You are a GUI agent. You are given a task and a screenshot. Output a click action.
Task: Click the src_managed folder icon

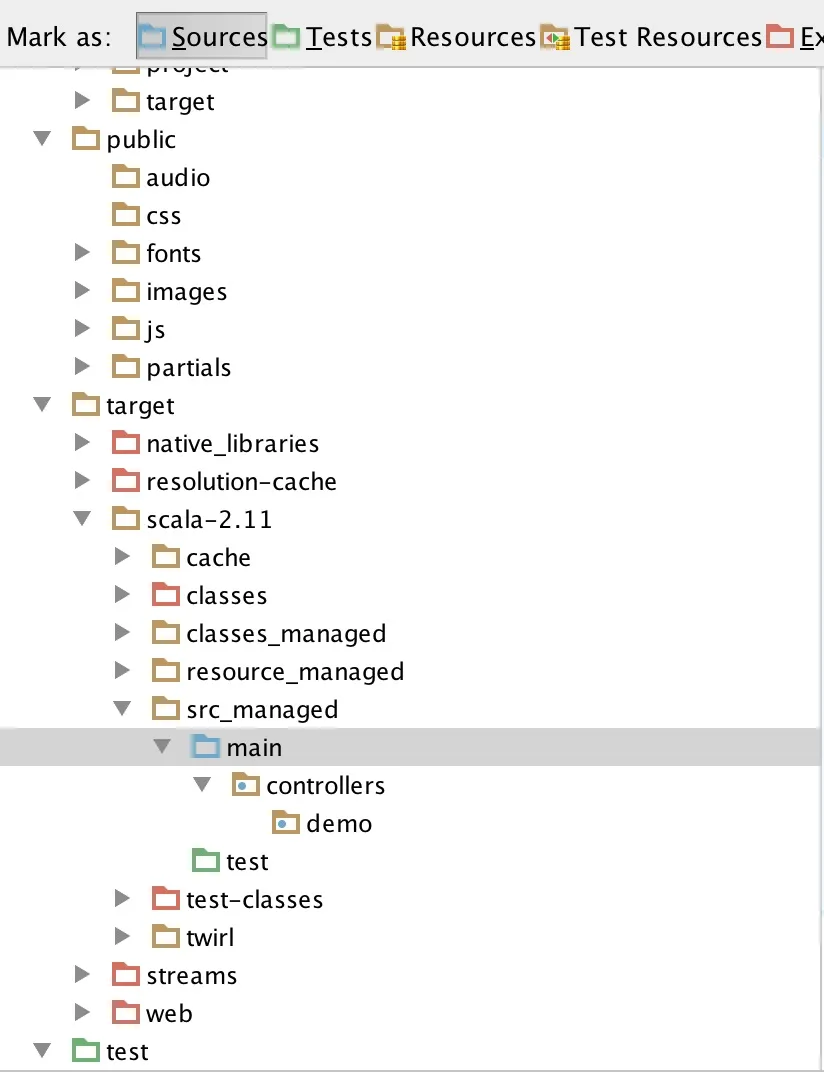(166, 708)
